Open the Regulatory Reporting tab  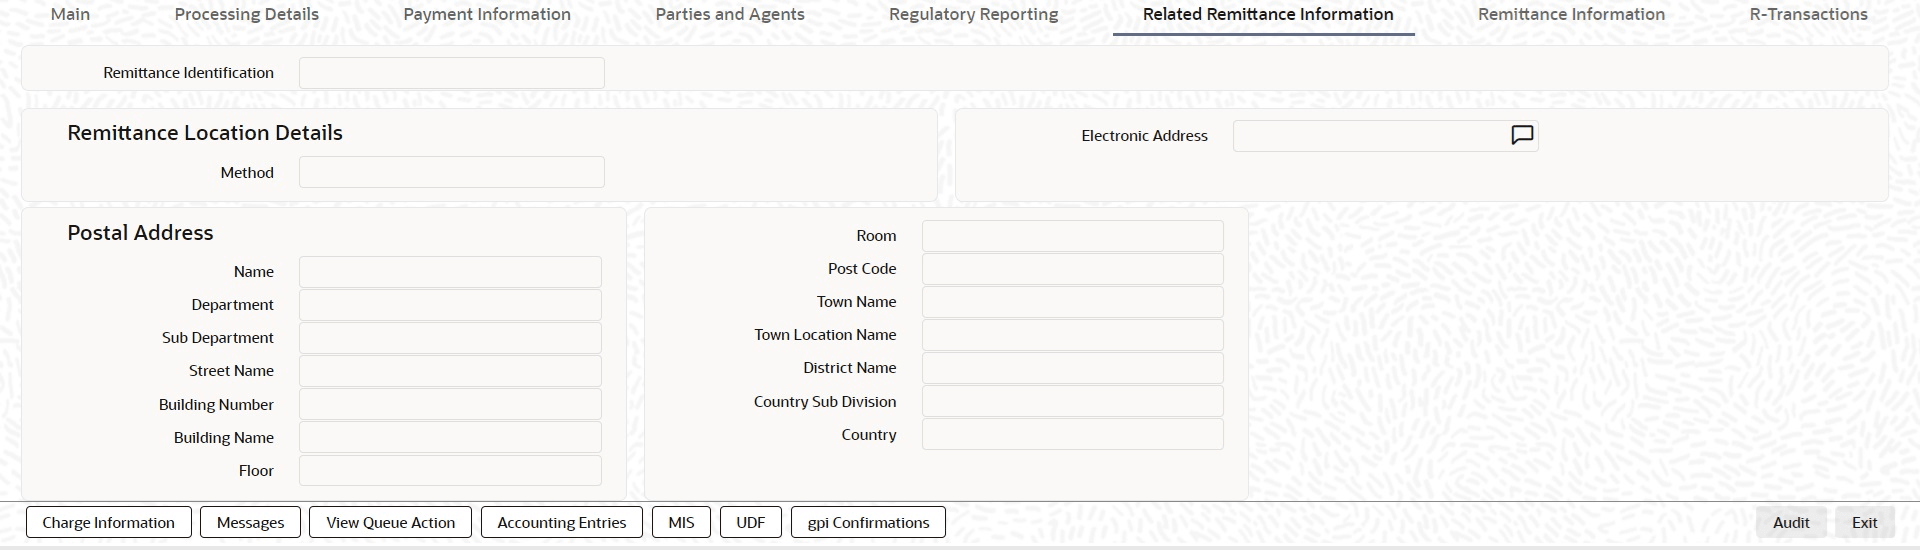click(x=973, y=14)
